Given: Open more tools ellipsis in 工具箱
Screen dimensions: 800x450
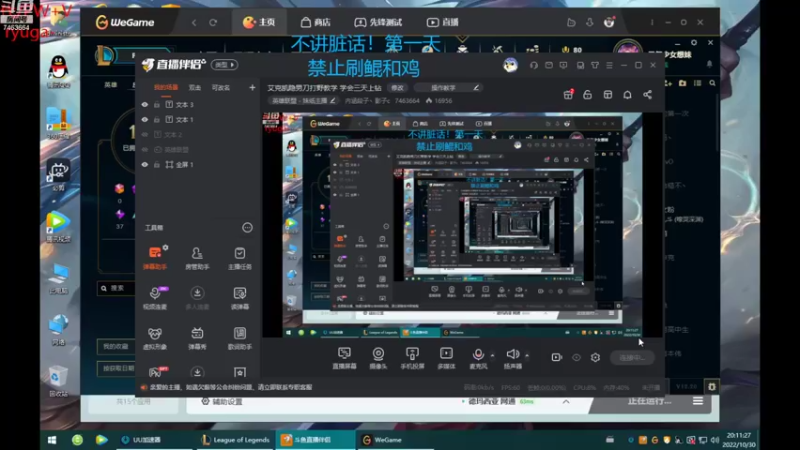Looking at the screenshot, I should click(247, 228).
